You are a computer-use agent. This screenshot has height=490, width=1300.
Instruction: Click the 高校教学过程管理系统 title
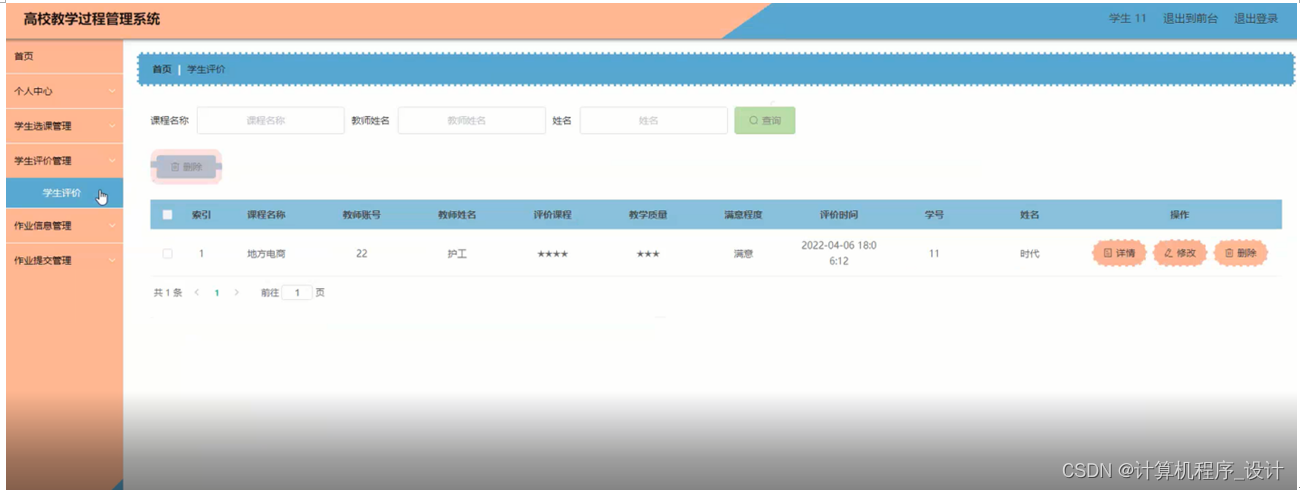(91, 19)
